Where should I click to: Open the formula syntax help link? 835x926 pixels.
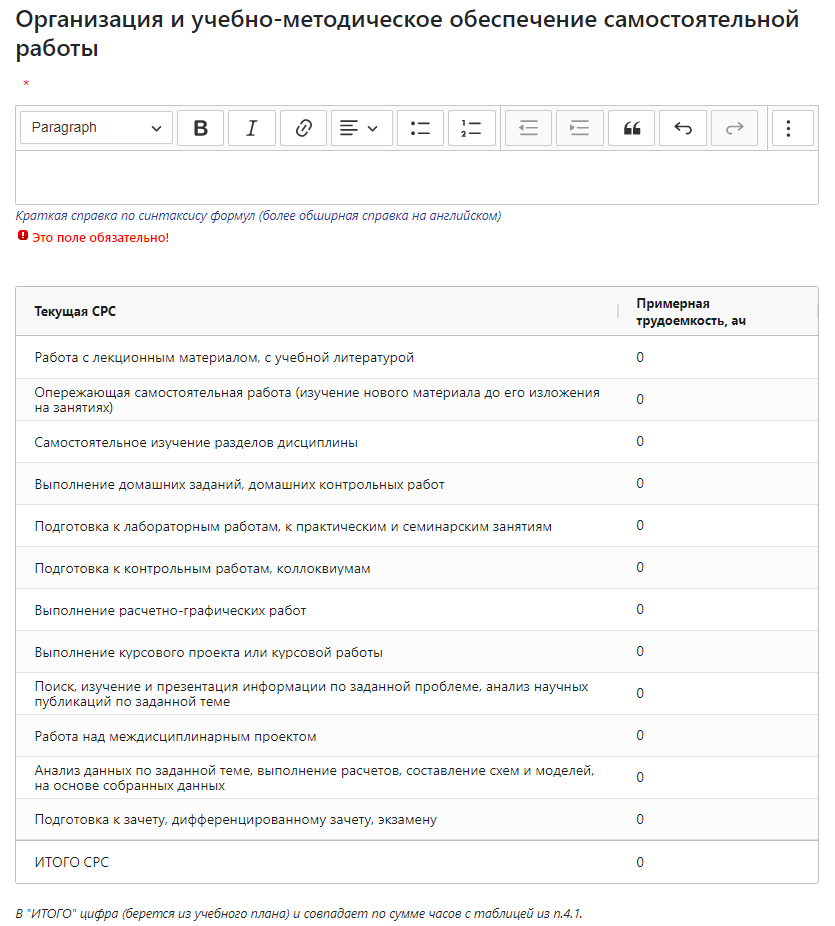point(258,216)
